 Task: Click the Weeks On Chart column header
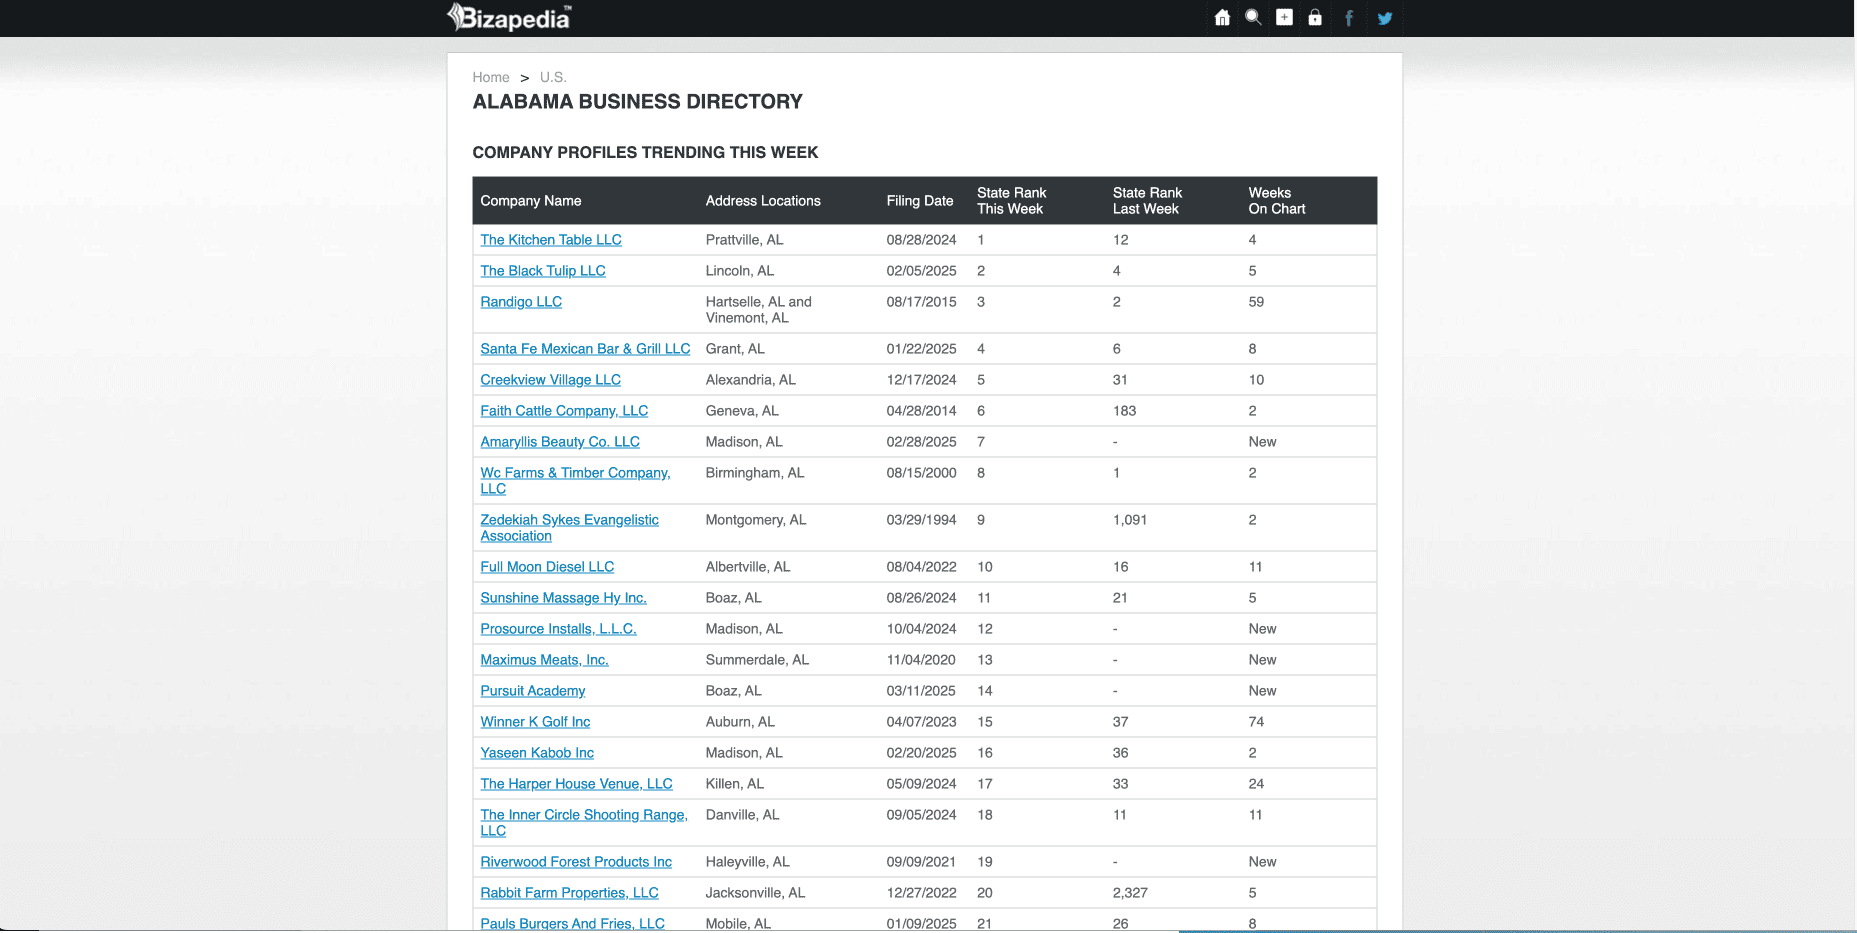1276,201
